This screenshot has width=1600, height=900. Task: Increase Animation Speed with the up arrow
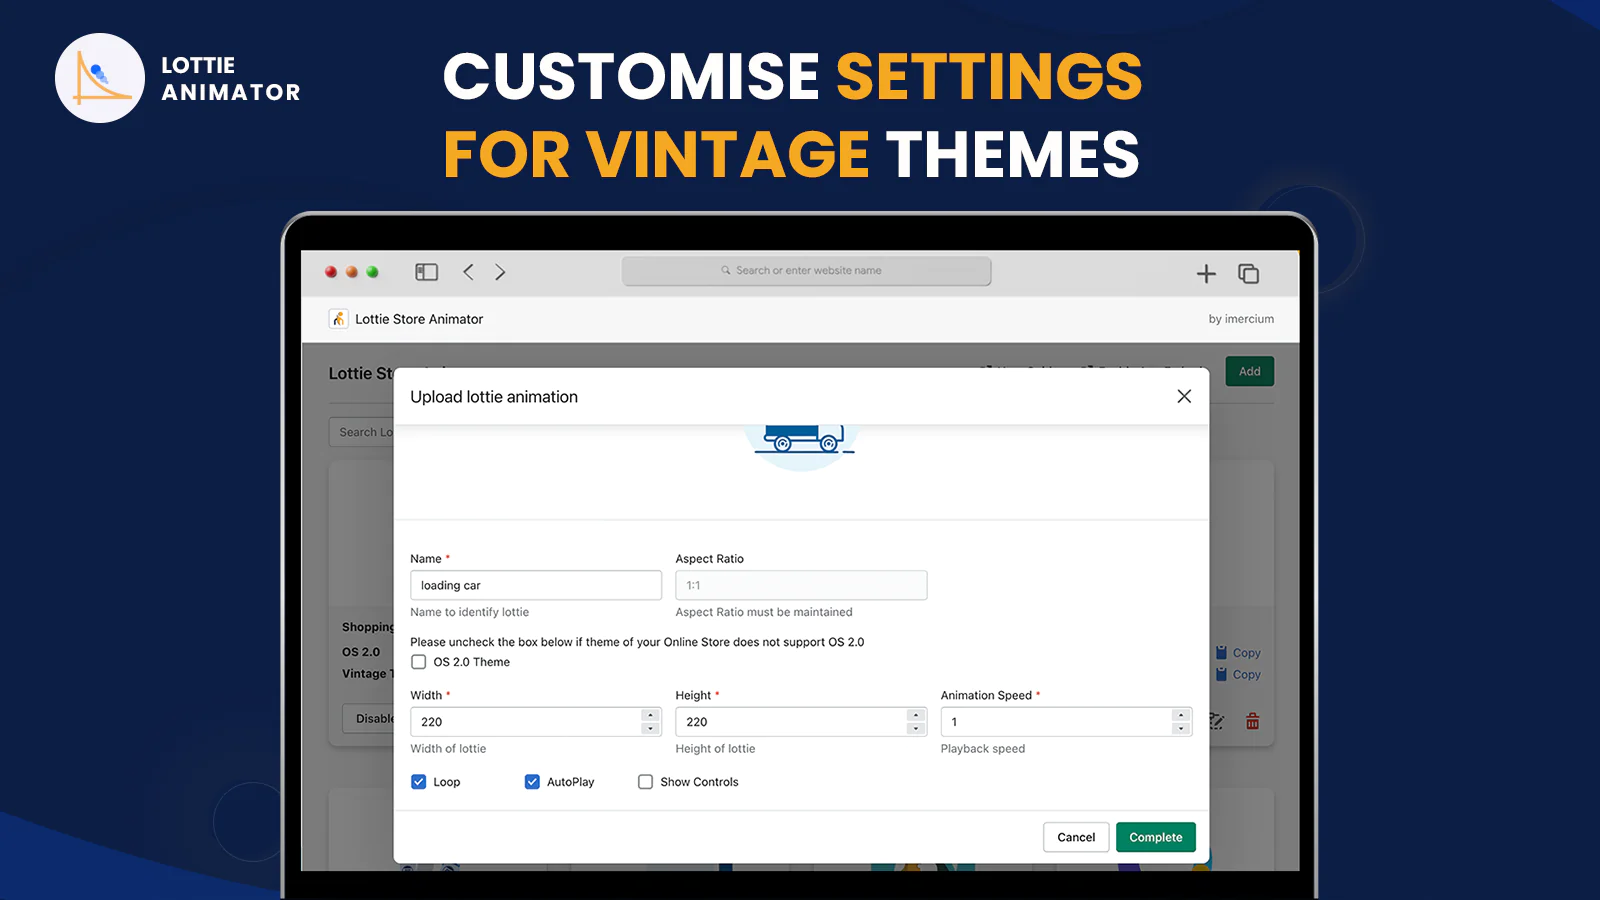click(1181, 715)
